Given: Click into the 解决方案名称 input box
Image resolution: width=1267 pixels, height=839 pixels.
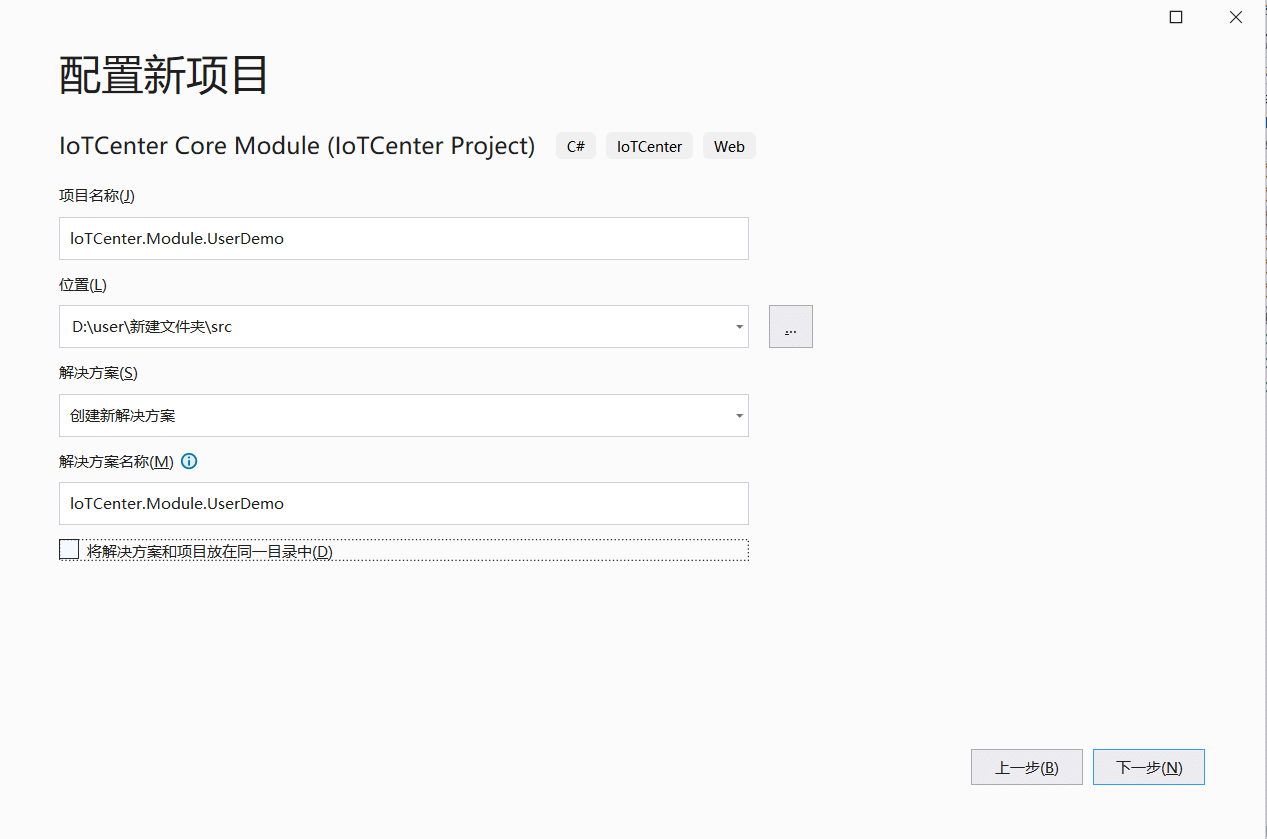Looking at the screenshot, I should (x=403, y=503).
